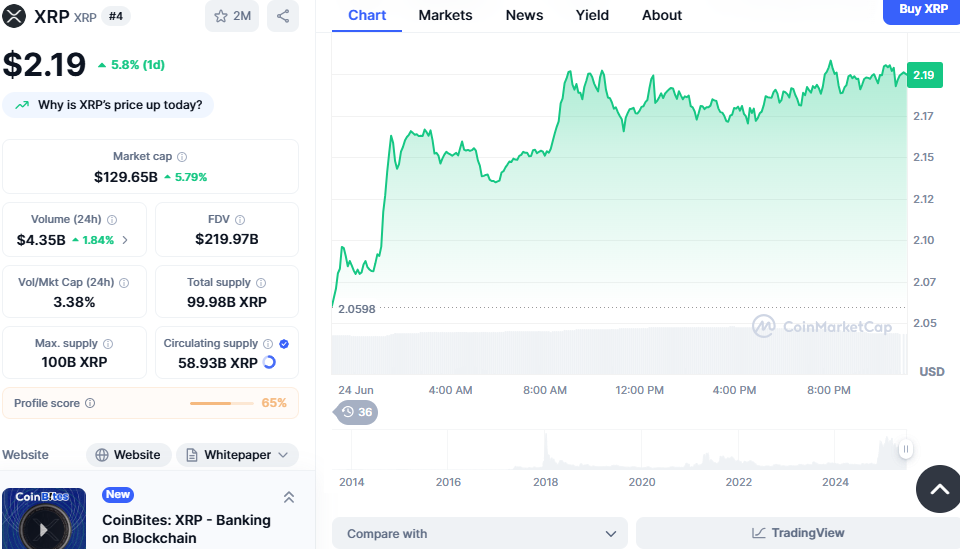This screenshot has width=960, height=549.
Task: Collapse the CoinBites panel with double chevron
Action: coord(289,497)
